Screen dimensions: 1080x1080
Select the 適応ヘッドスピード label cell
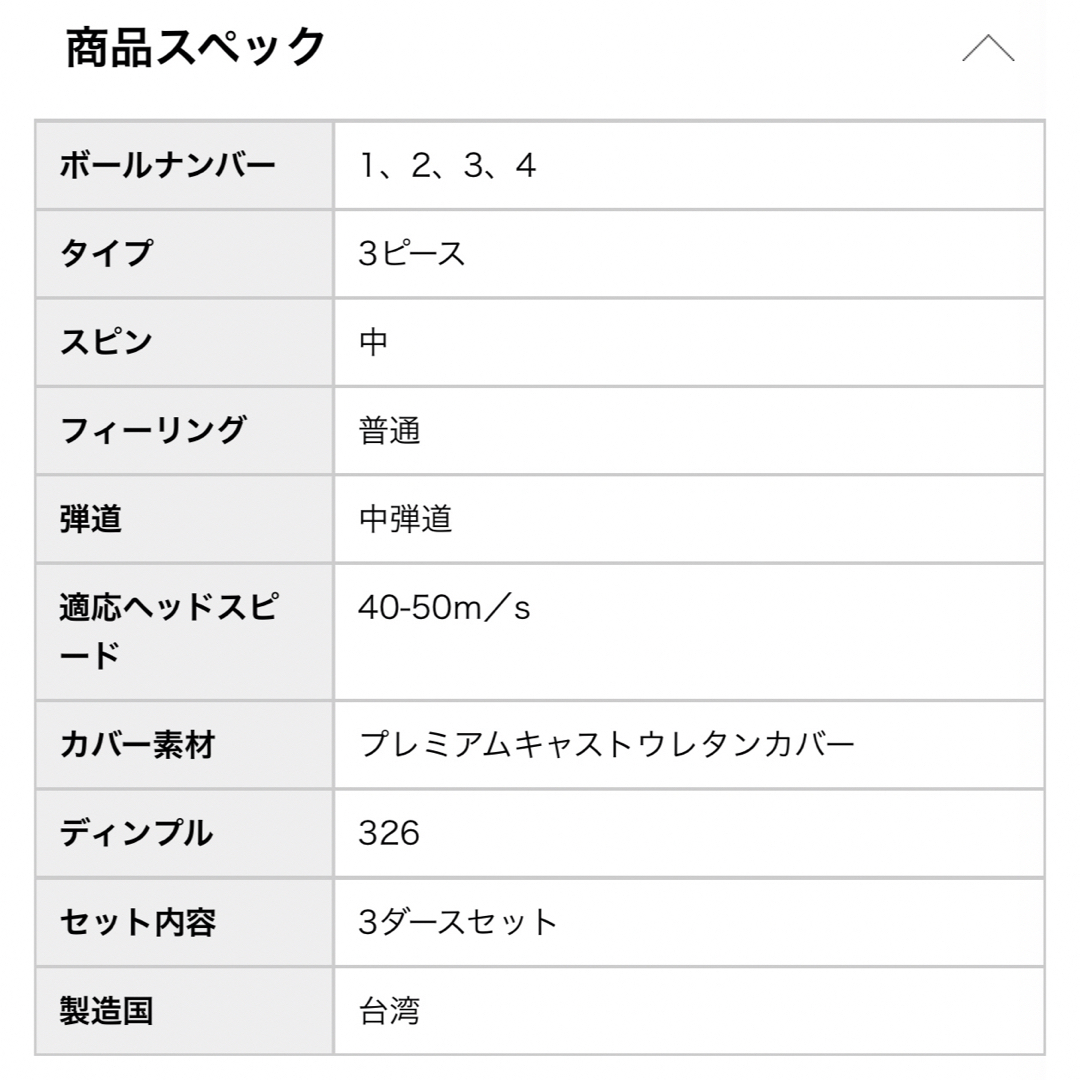(185, 632)
